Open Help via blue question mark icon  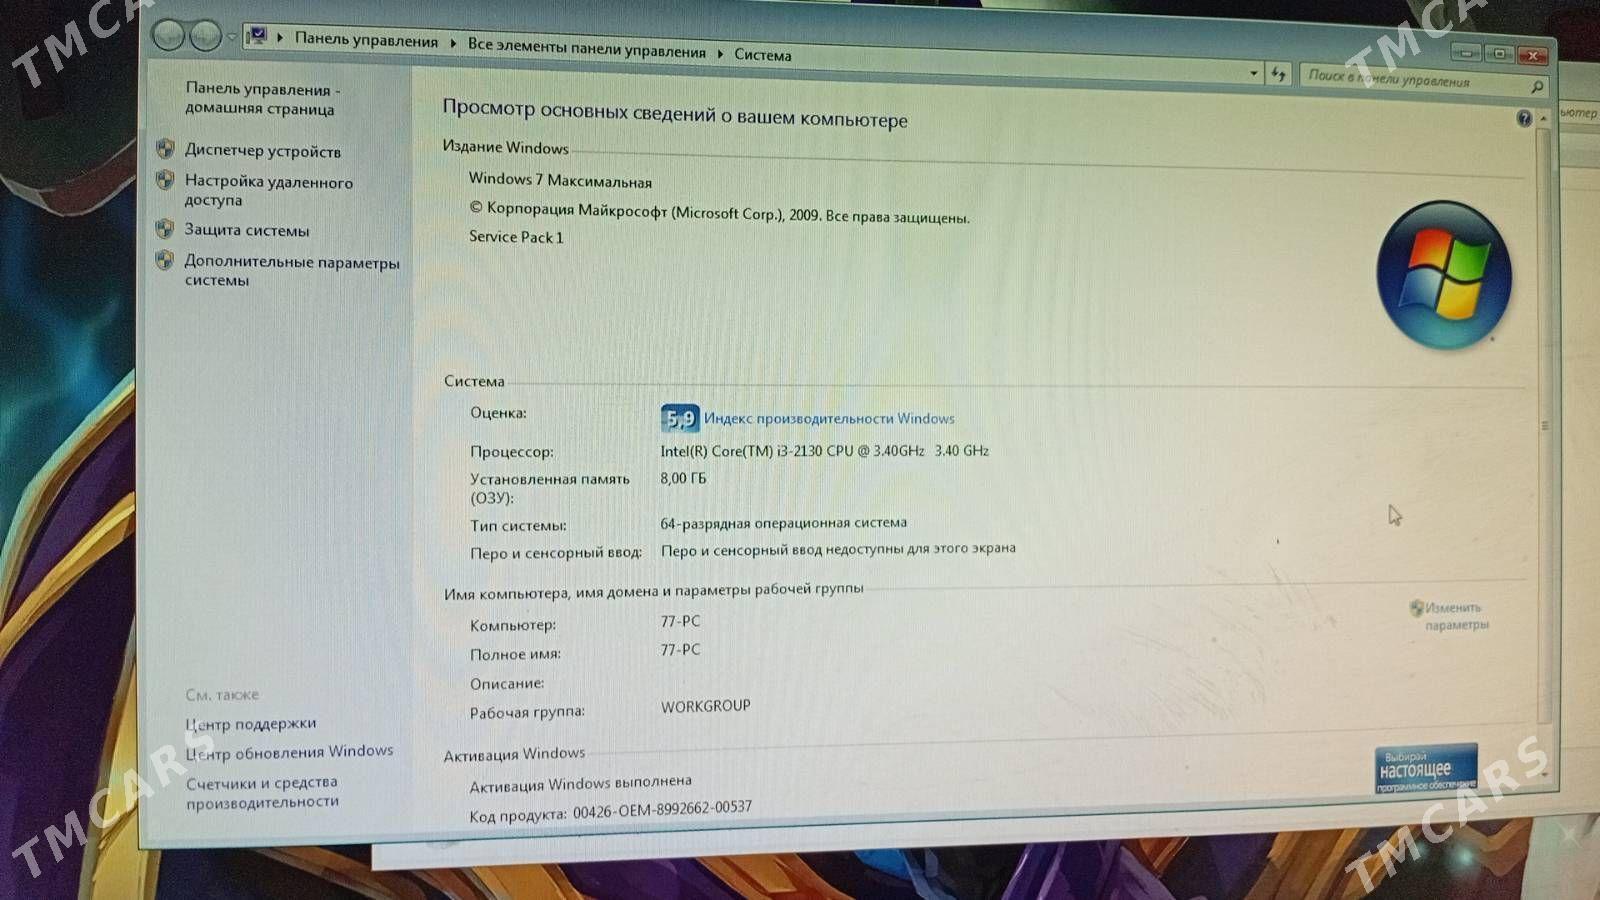(1523, 119)
